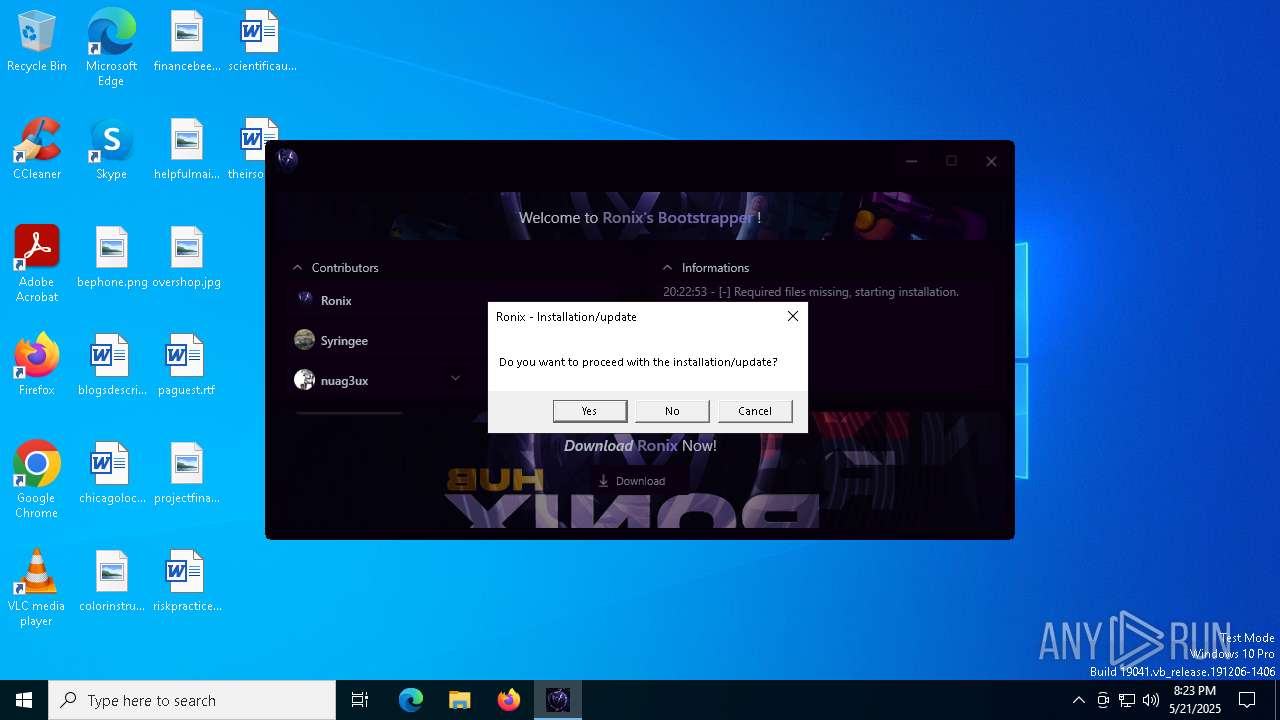Select the colorinstru image file icon

[x=111, y=582]
